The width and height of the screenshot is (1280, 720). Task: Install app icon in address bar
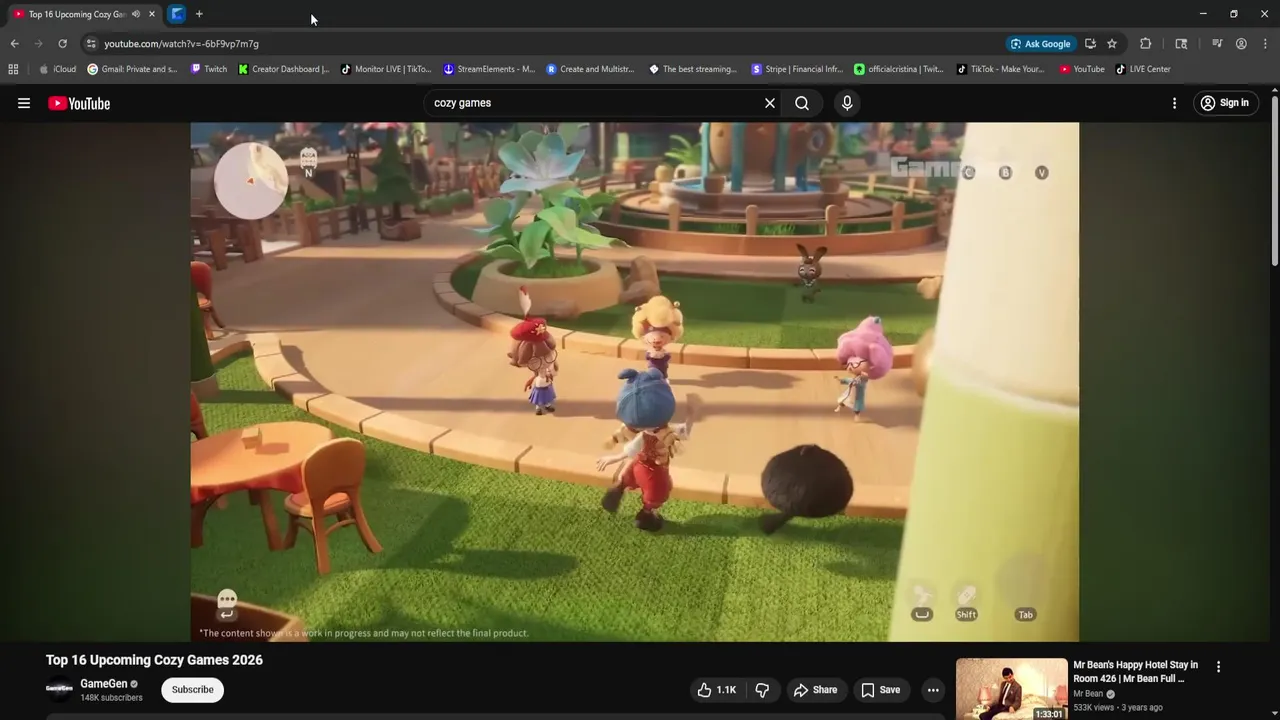pyautogui.click(x=1090, y=44)
